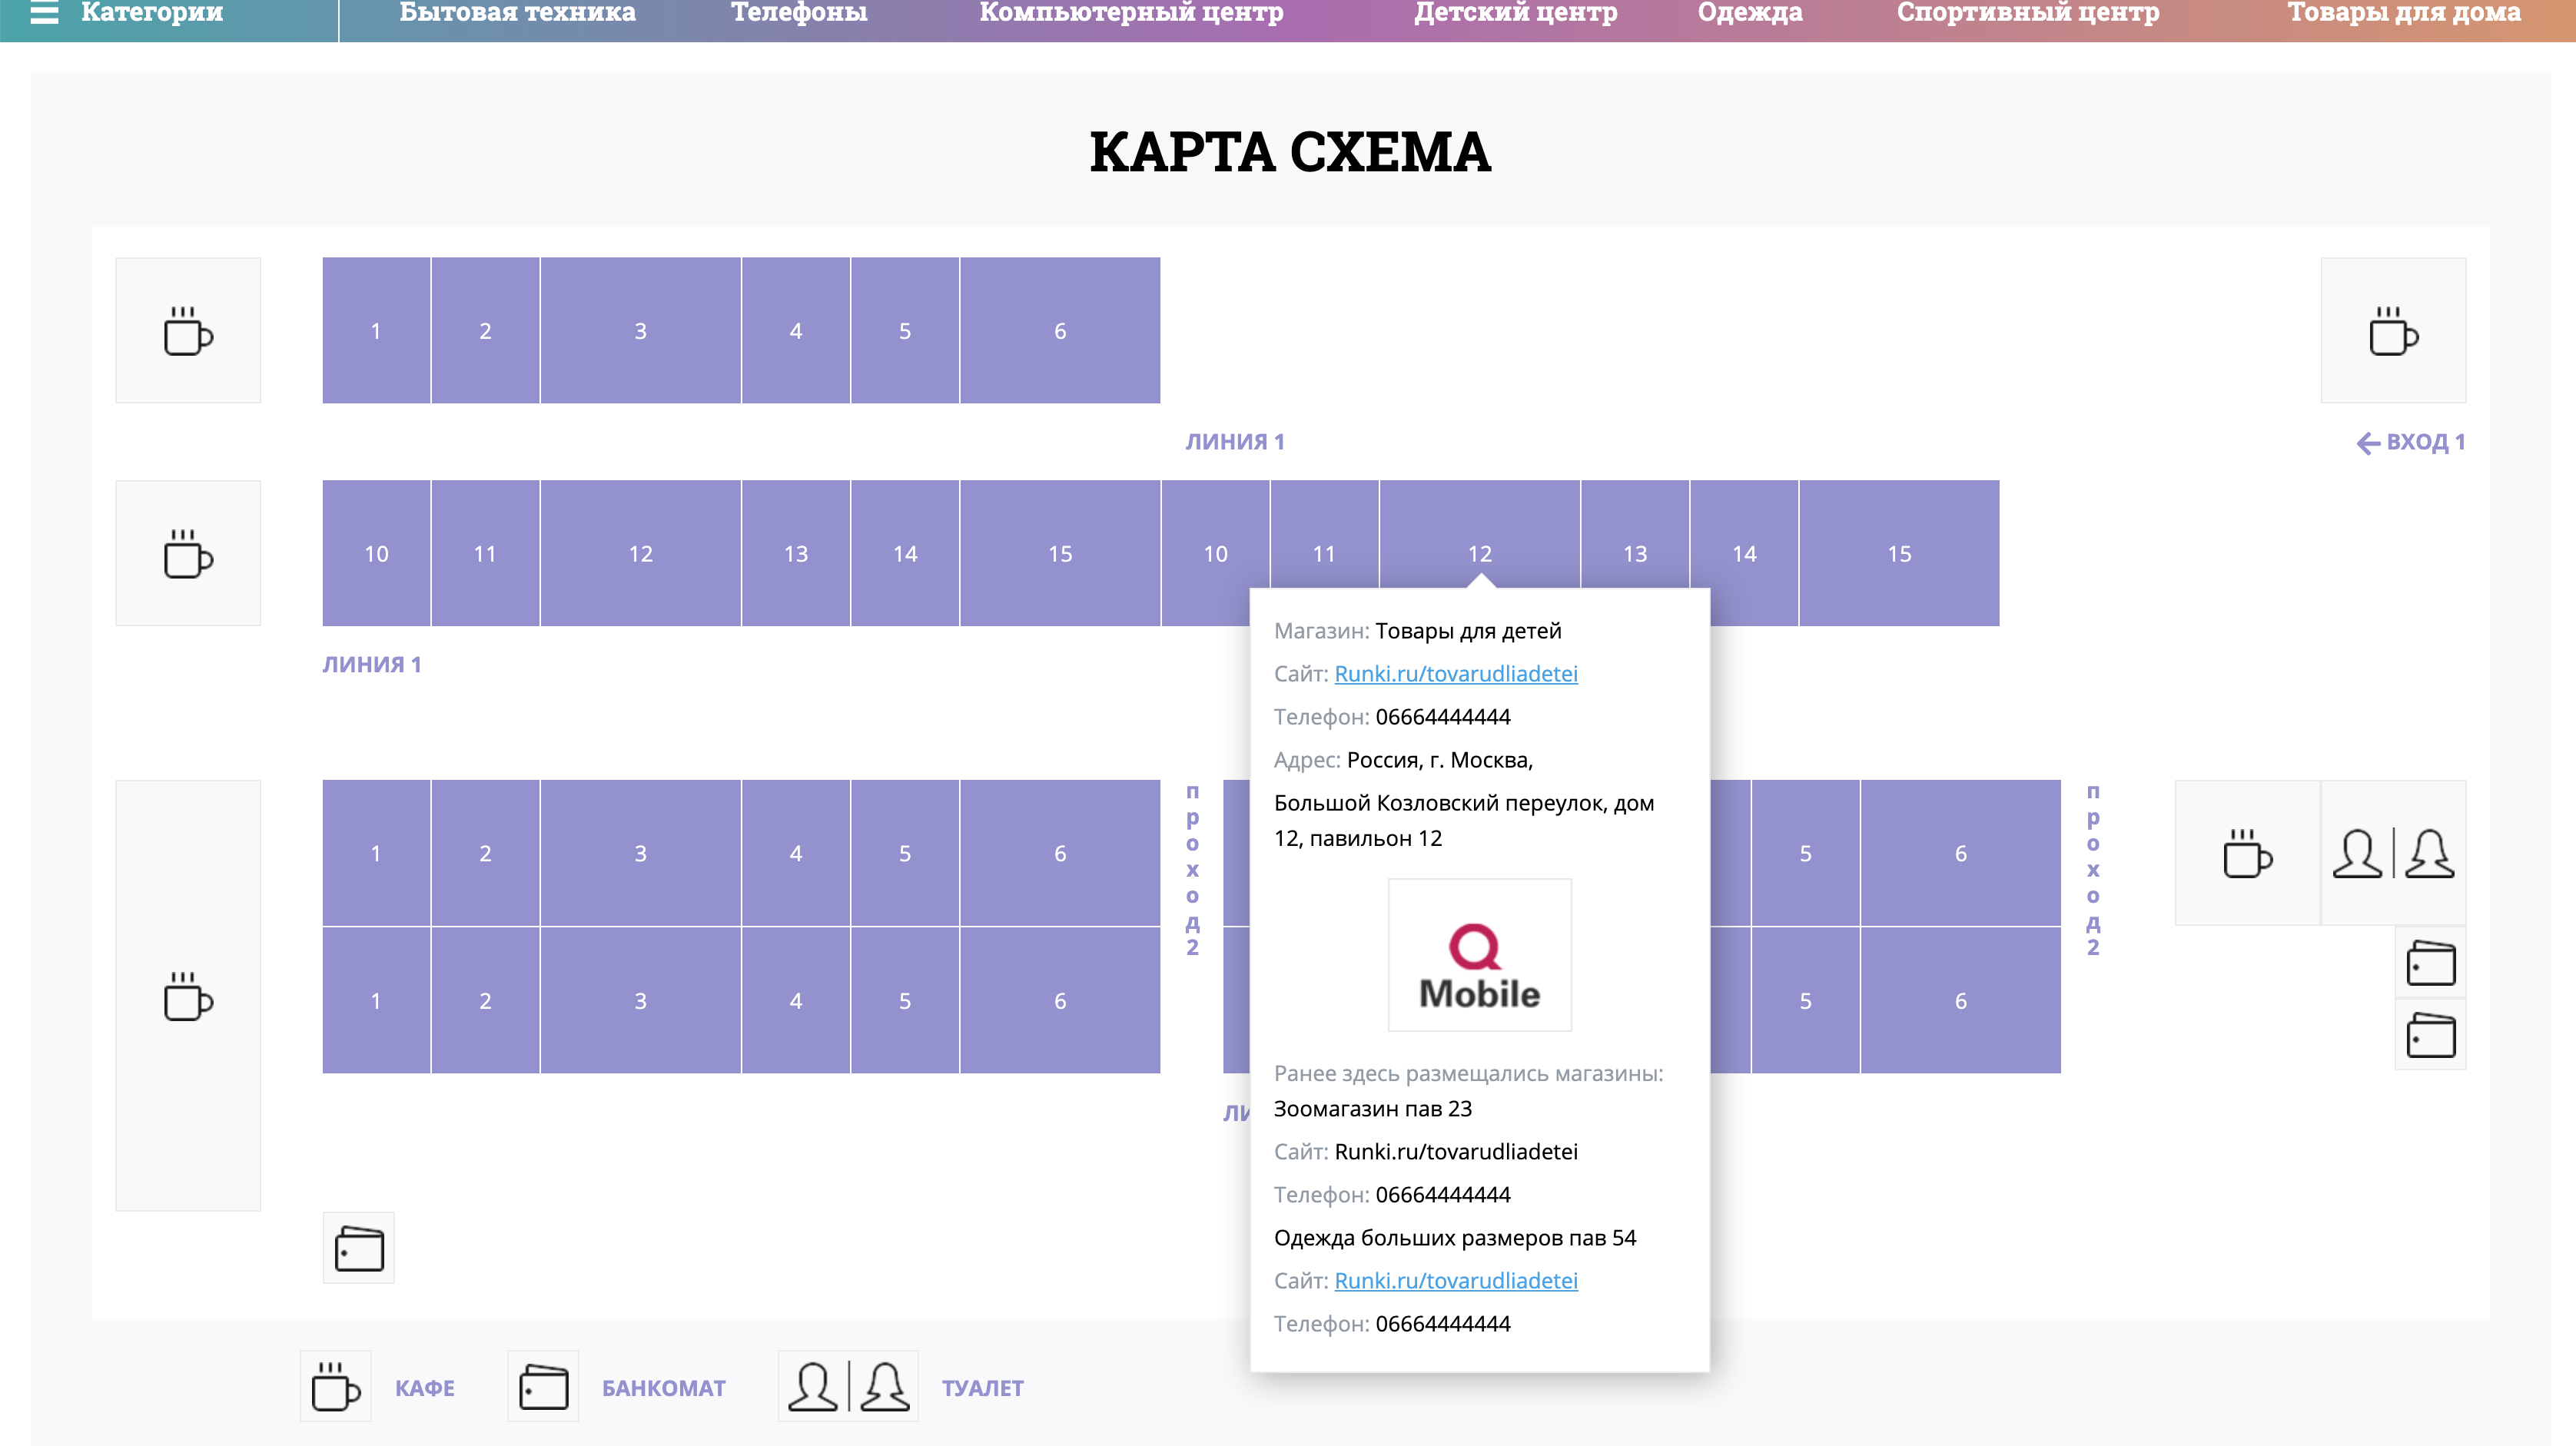Select the right pavilion 14 in the second row

1744,553
